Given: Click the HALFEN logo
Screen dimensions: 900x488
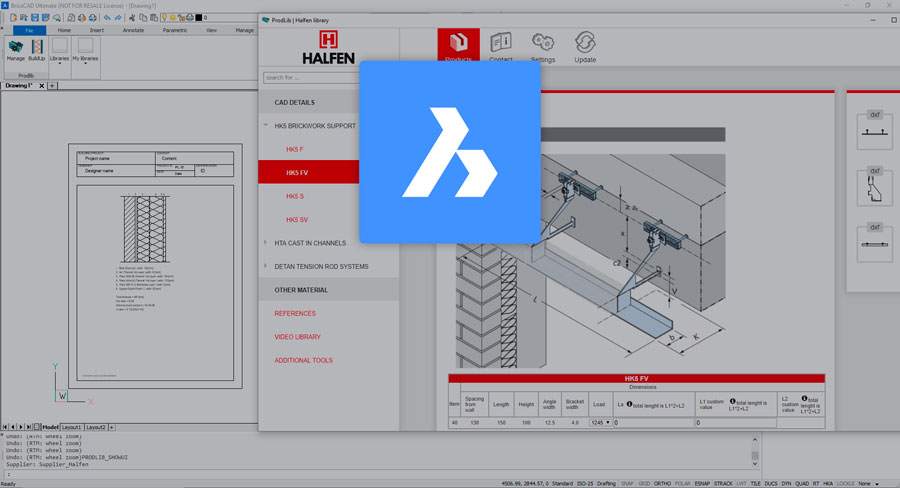Looking at the screenshot, I should coord(328,47).
